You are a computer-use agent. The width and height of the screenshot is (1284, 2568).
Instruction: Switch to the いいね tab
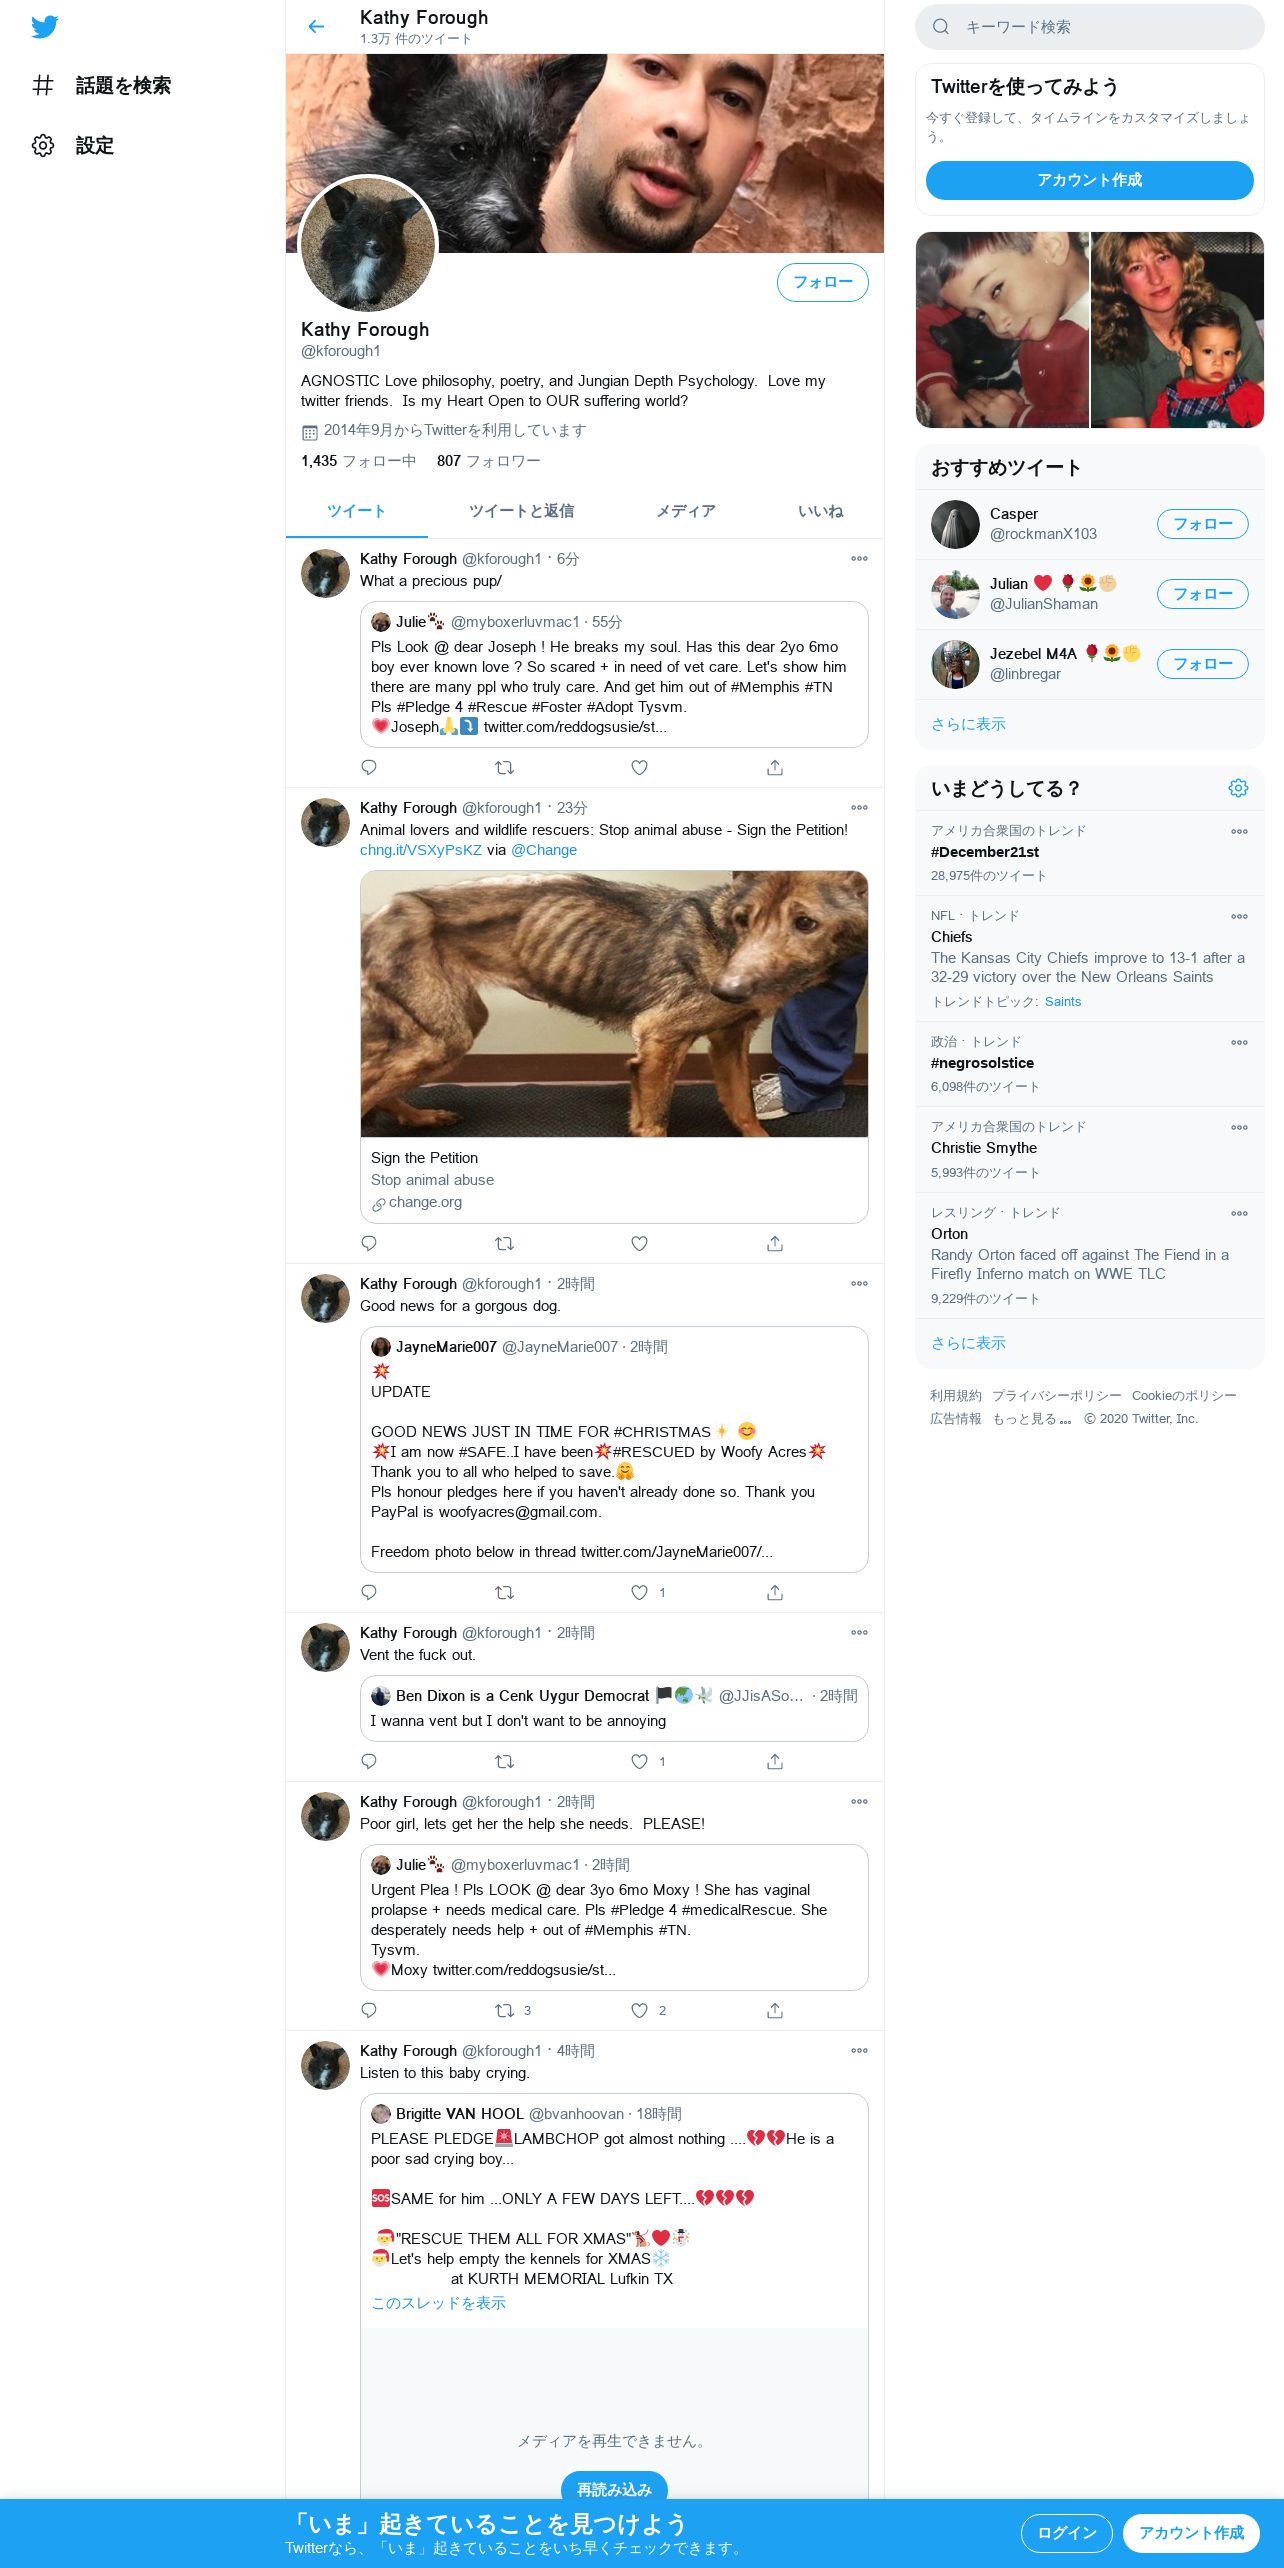click(821, 511)
